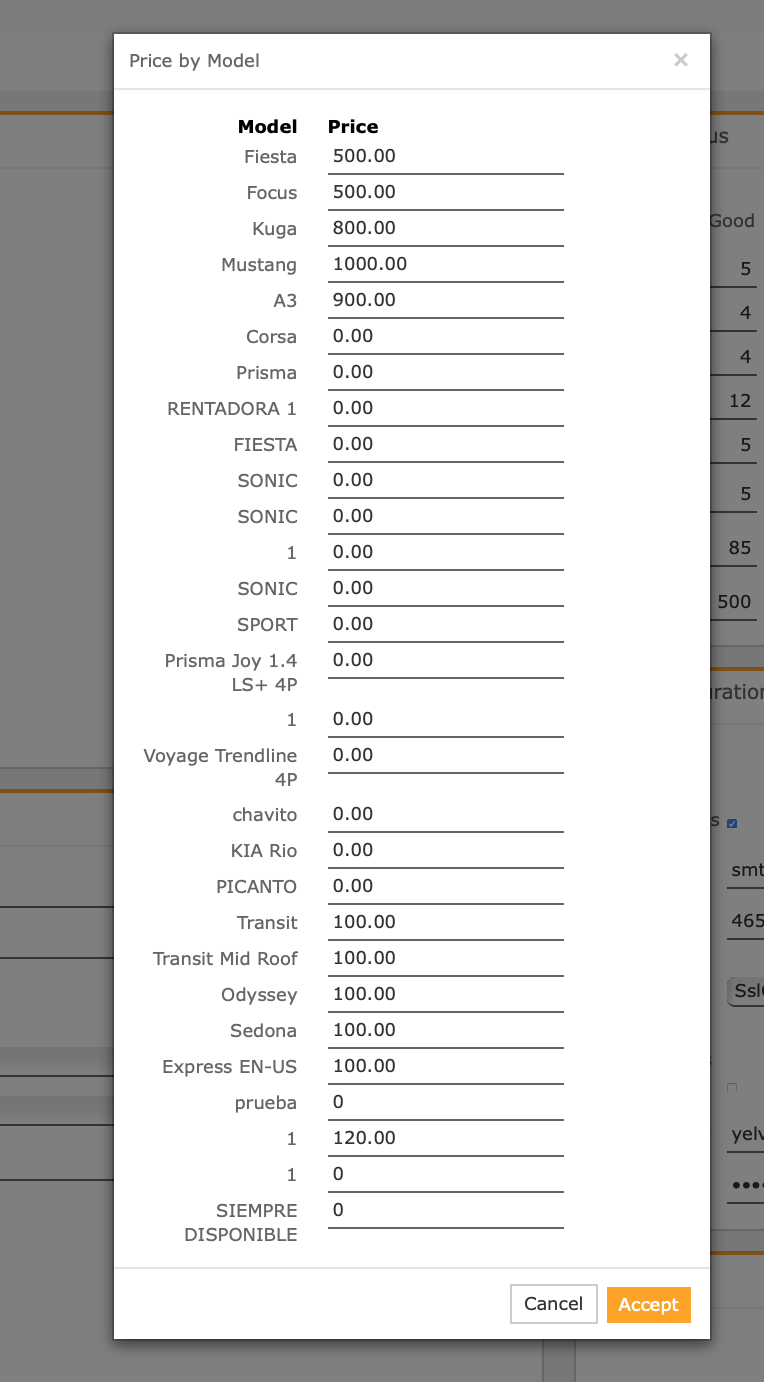This screenshot has height=1382, width=764.
Task: Edit the price field showing 120.00
Action: tap(446, 1138)
